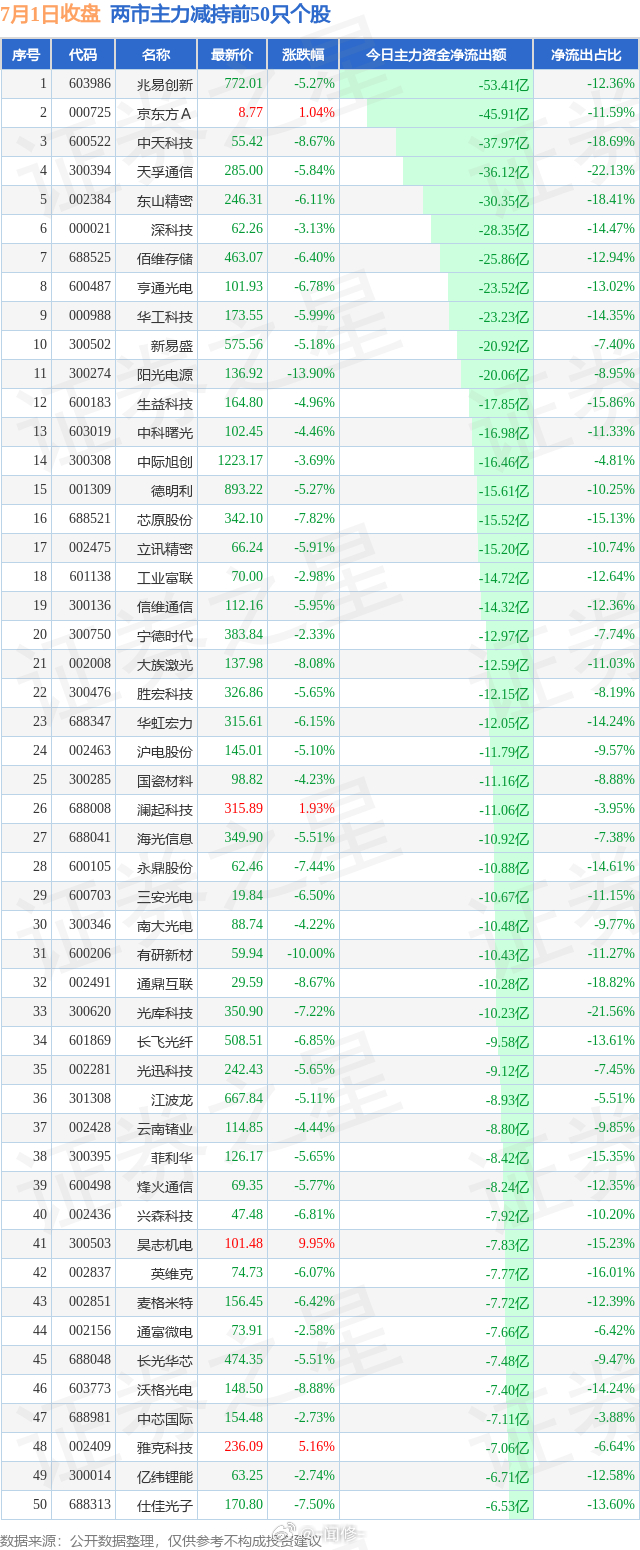640x1550 pixels.
Task: Click 雅克科技 change 5.16%
Action: pyautogui.click(x=316, y=1447)
